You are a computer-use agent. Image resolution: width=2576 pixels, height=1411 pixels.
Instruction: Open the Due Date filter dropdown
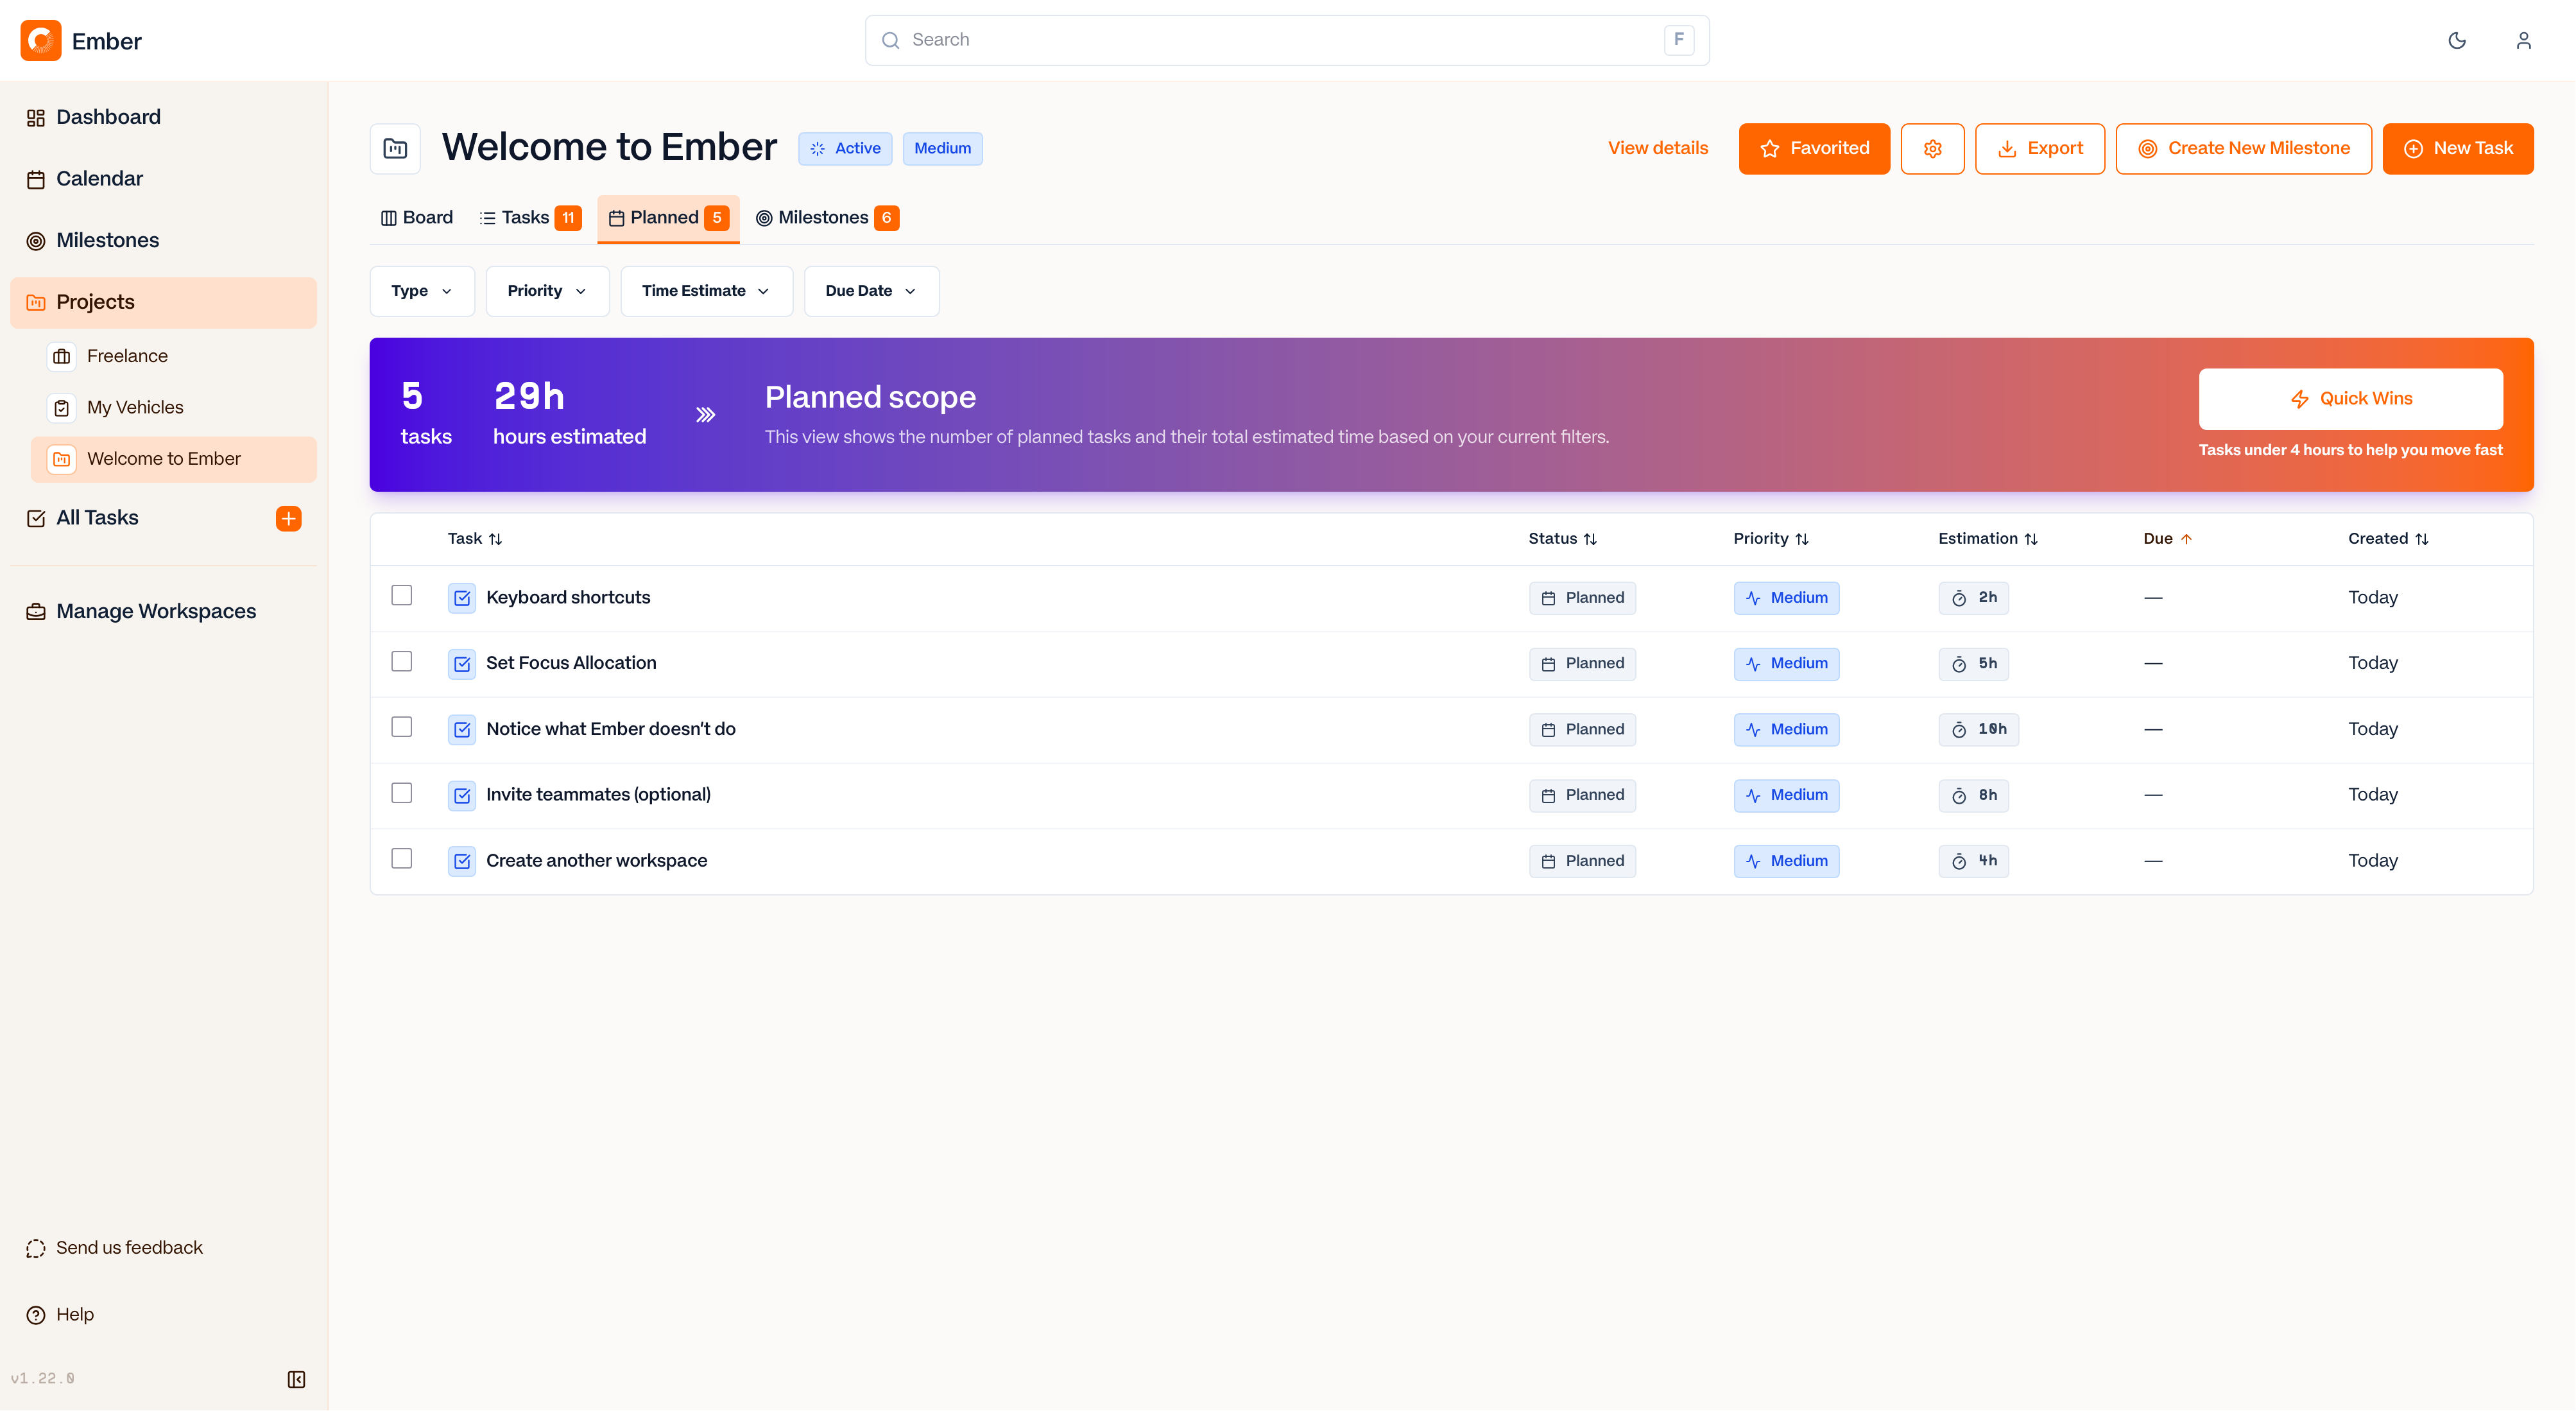pos(870,291)
